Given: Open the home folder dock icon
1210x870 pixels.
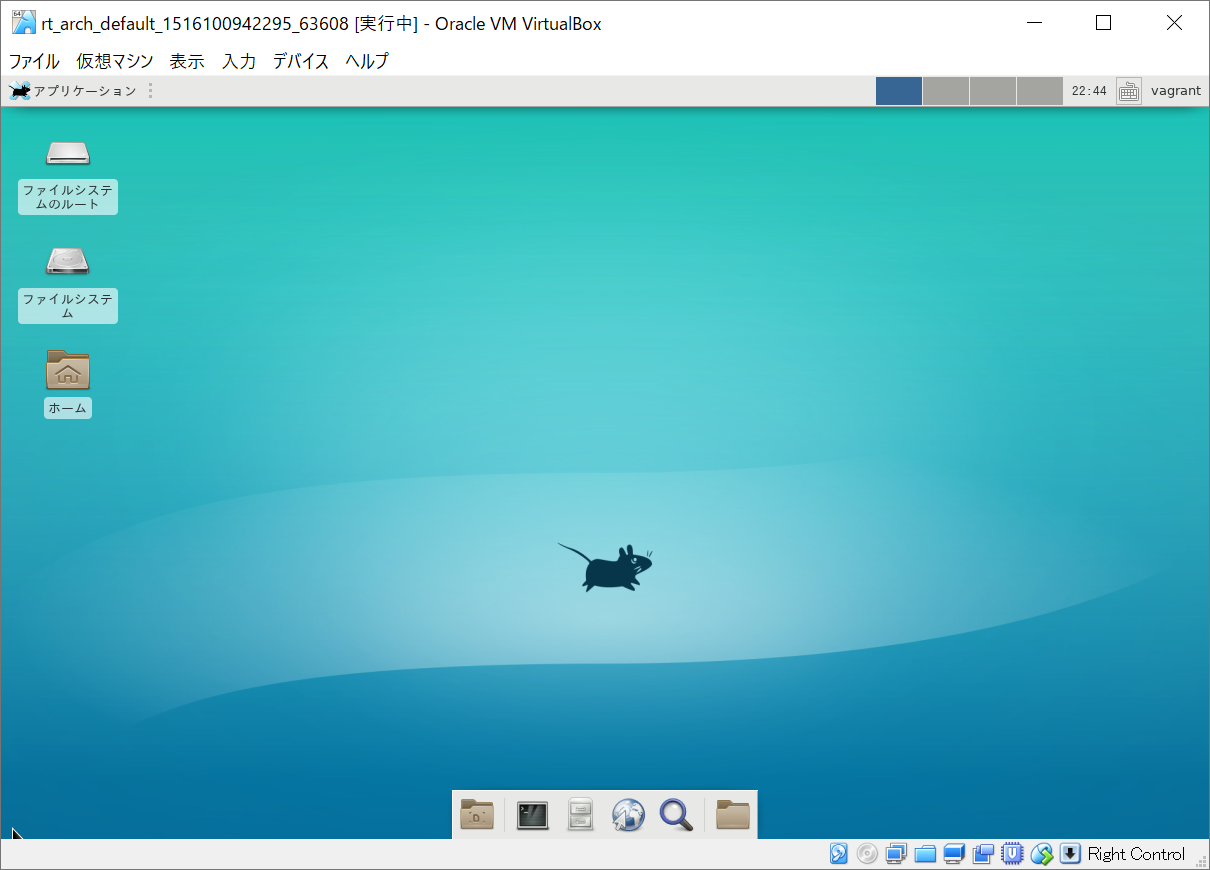Looking at the screenshot, I should click(733, 815).
